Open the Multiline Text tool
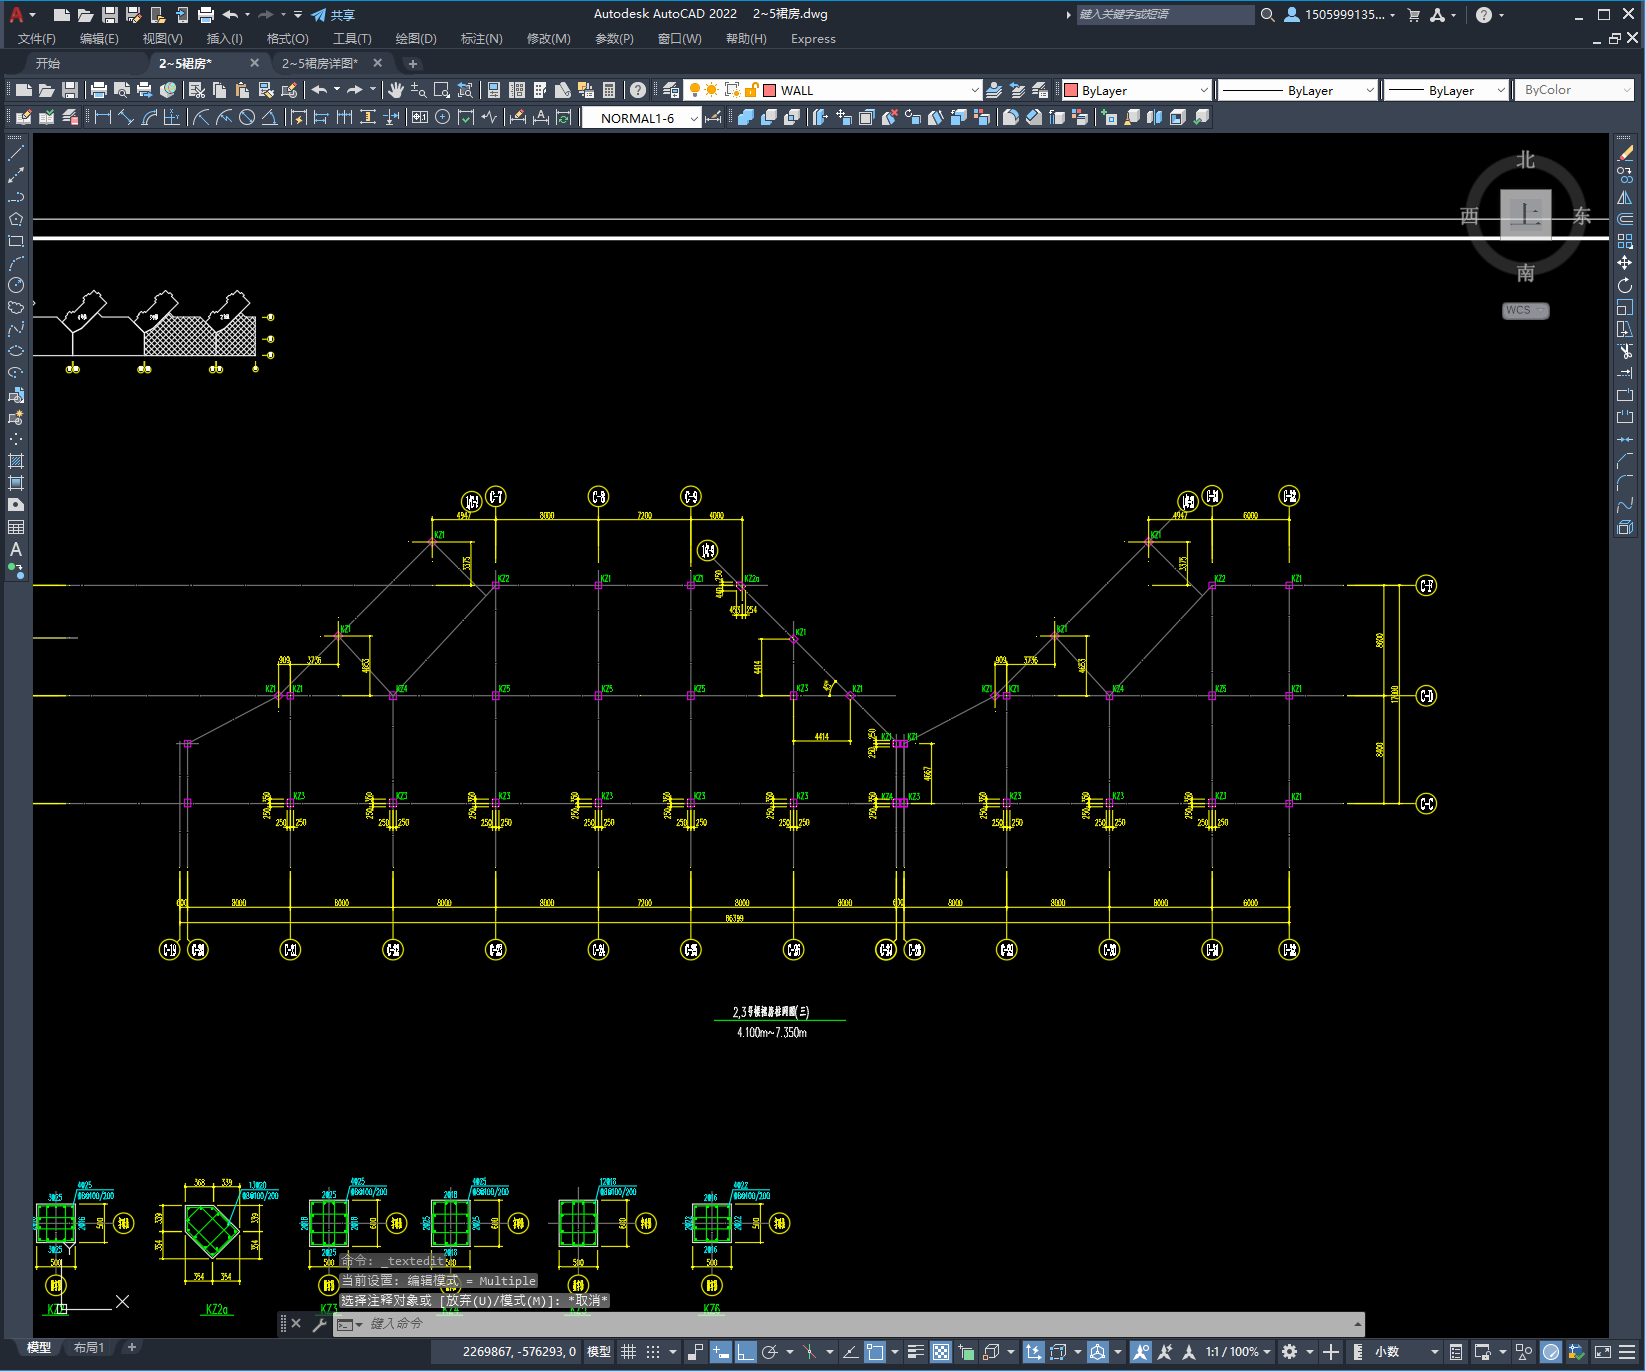Viewport: 1645px width, 1371px height. coord(16,549)
